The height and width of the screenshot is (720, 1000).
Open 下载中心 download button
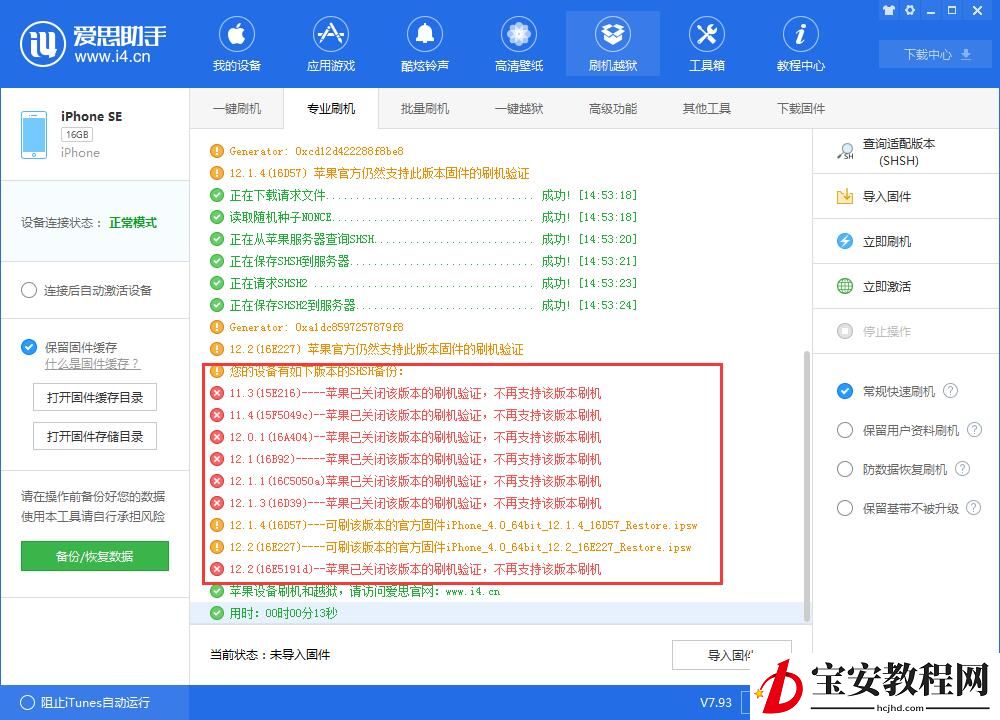(937, 54)
